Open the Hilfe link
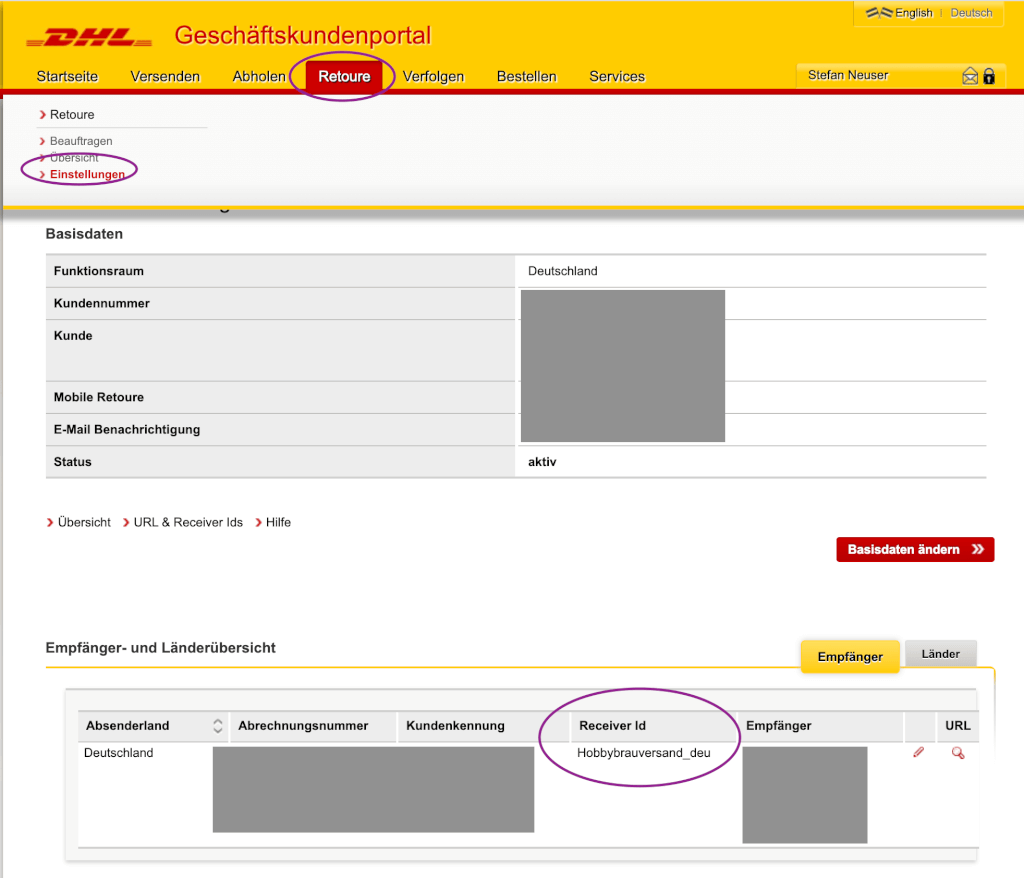Image resolution: width=1024 pixels, height=878 pixels. point(278,523)
